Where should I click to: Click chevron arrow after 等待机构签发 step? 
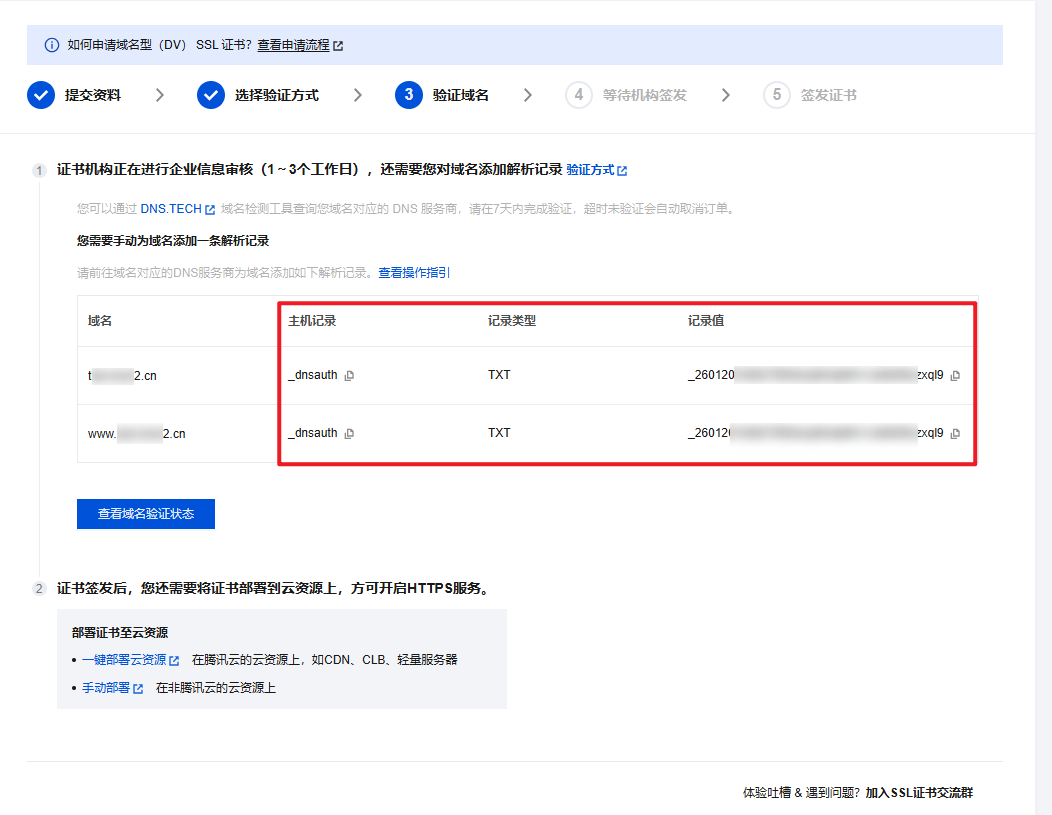coord(725,95)
